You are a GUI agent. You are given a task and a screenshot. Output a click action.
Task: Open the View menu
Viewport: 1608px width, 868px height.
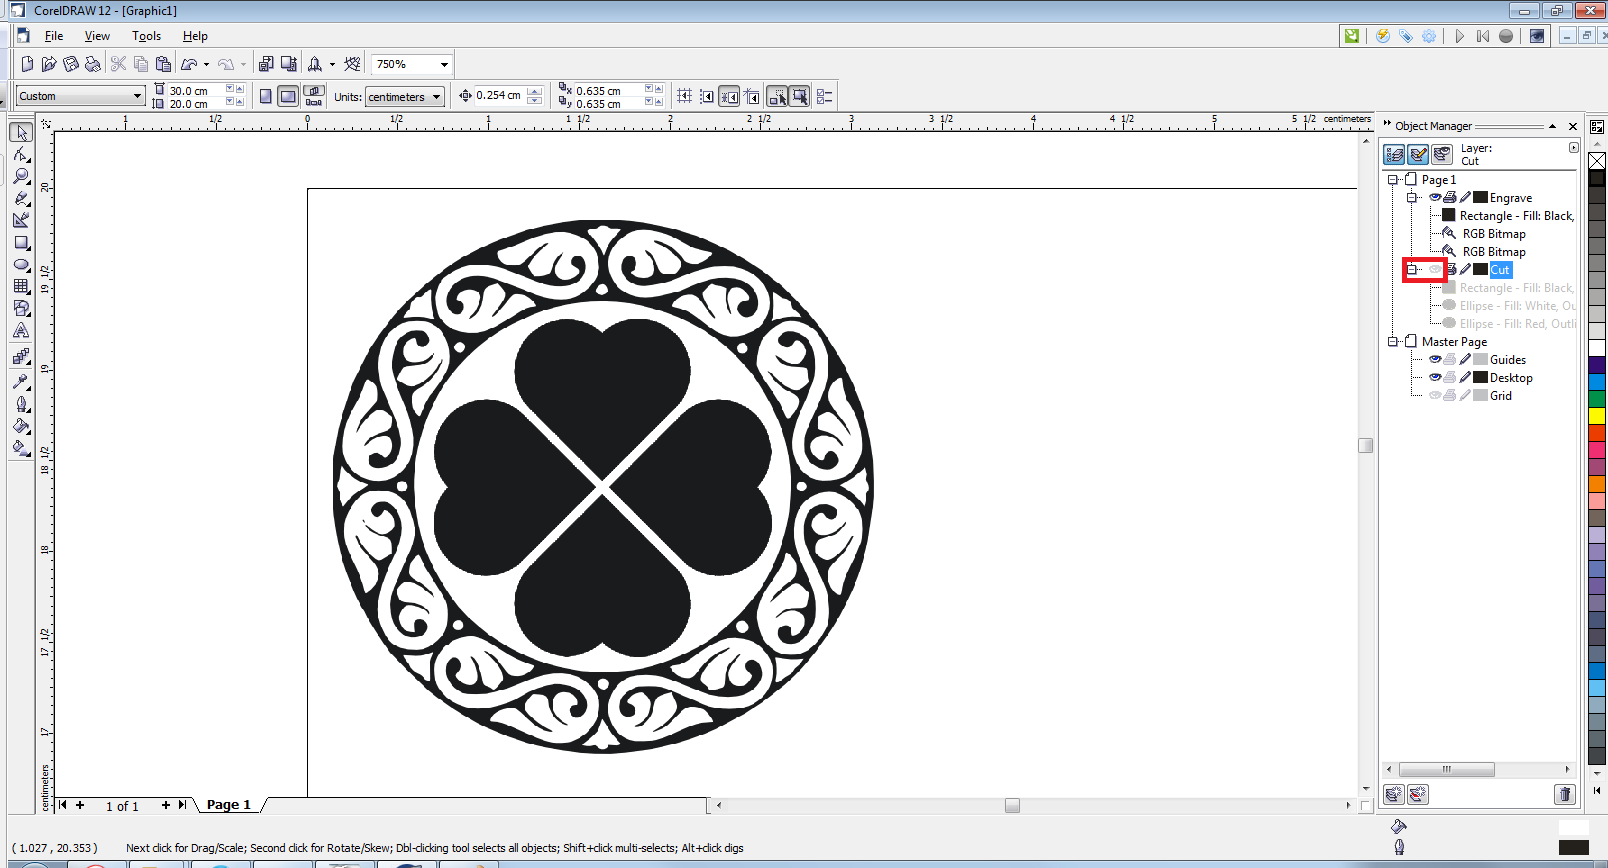(97, 36)
